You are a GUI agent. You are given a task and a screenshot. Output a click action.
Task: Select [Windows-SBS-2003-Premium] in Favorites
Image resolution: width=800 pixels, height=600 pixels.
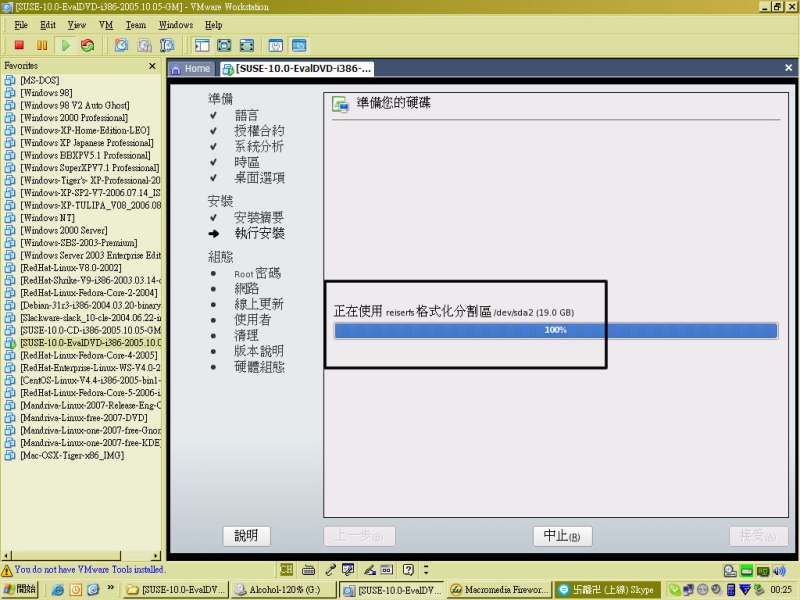click(79, 243)
